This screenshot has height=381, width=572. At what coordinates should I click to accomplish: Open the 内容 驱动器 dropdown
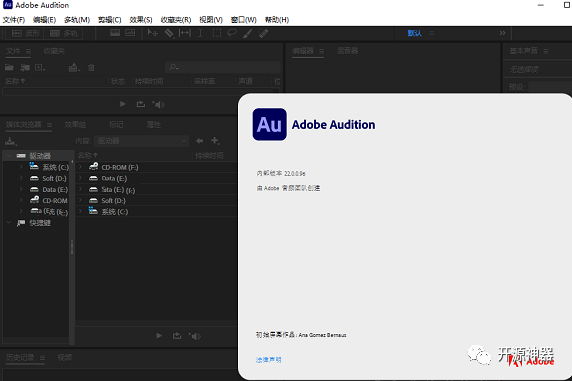point(142,141)
